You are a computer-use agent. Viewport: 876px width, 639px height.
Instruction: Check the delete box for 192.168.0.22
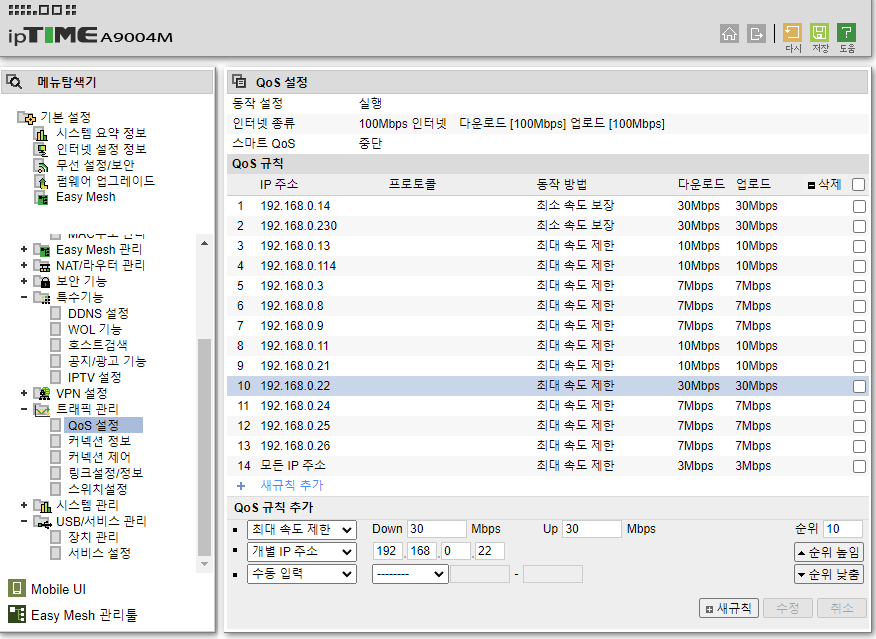(x=859, y=386)
